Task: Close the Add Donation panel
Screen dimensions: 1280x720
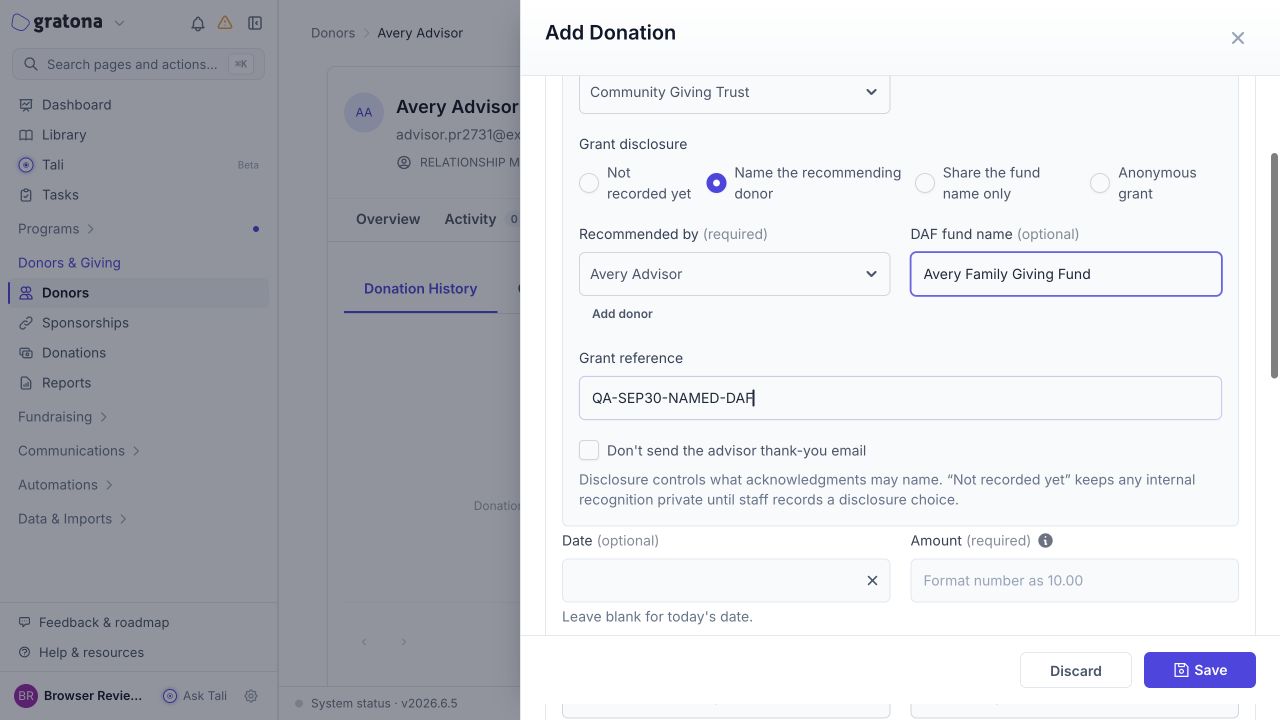Action: coord(1238,38)
